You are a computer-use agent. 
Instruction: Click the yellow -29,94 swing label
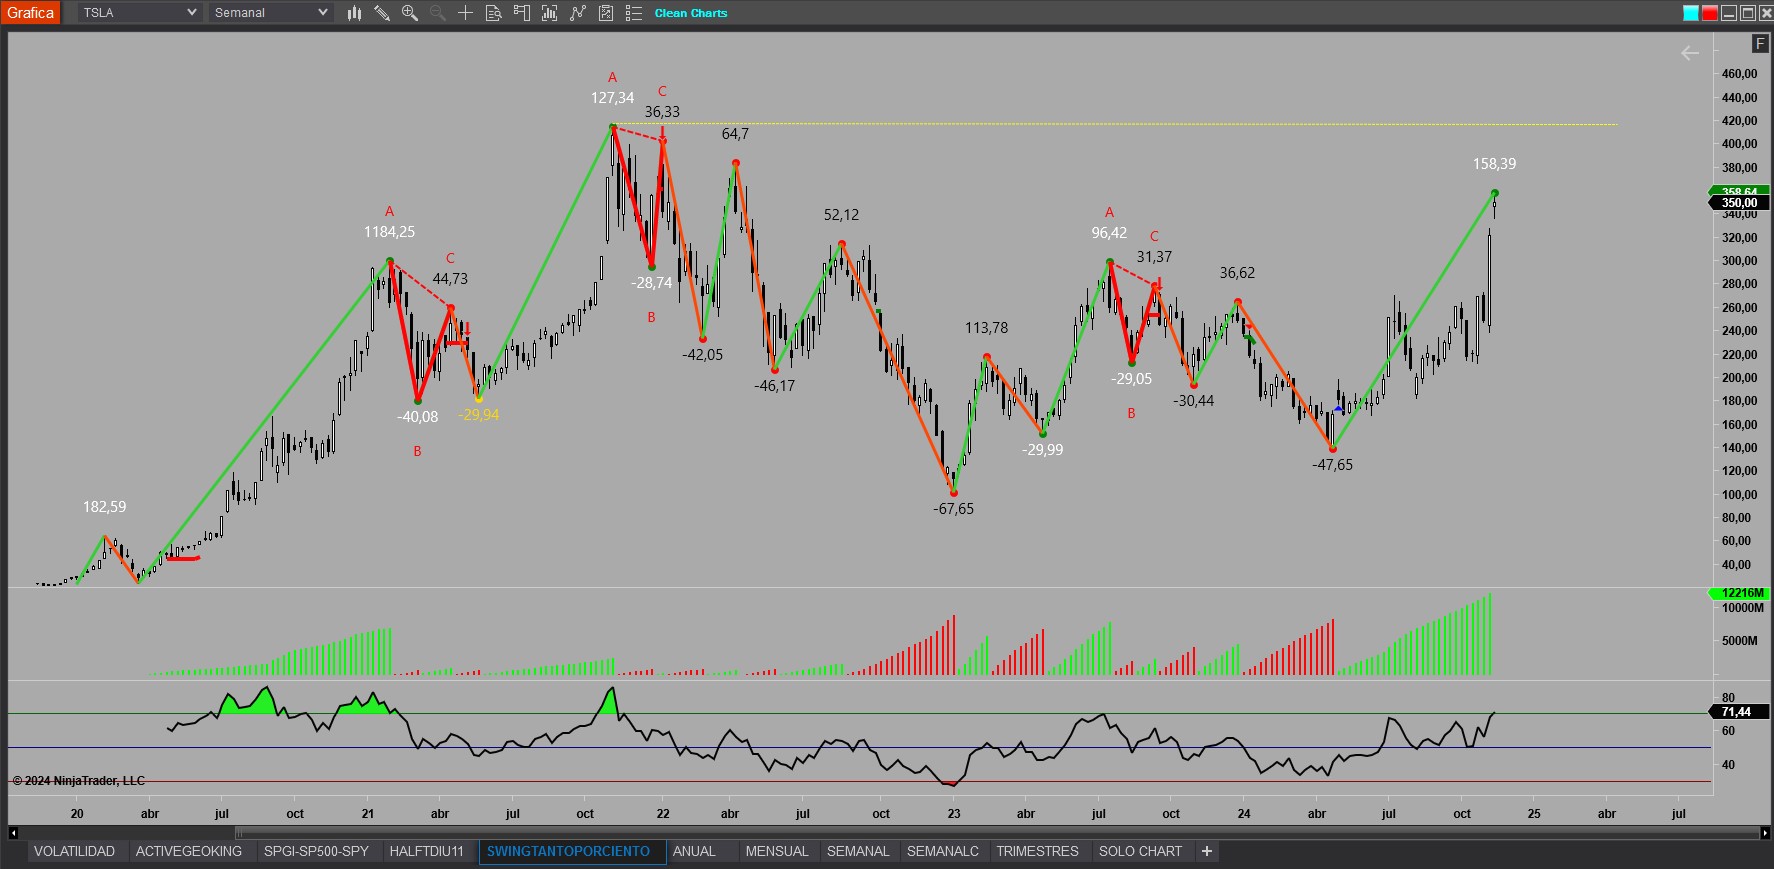click(478, 415)
